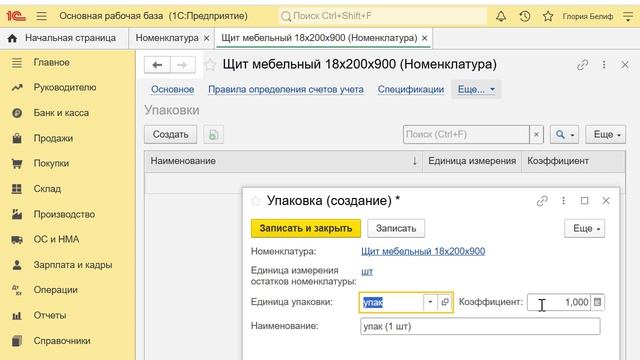Copy link to Щит мебельный page
The width and height of the screenshot is (640, 360).
click(x=582, y=64)
